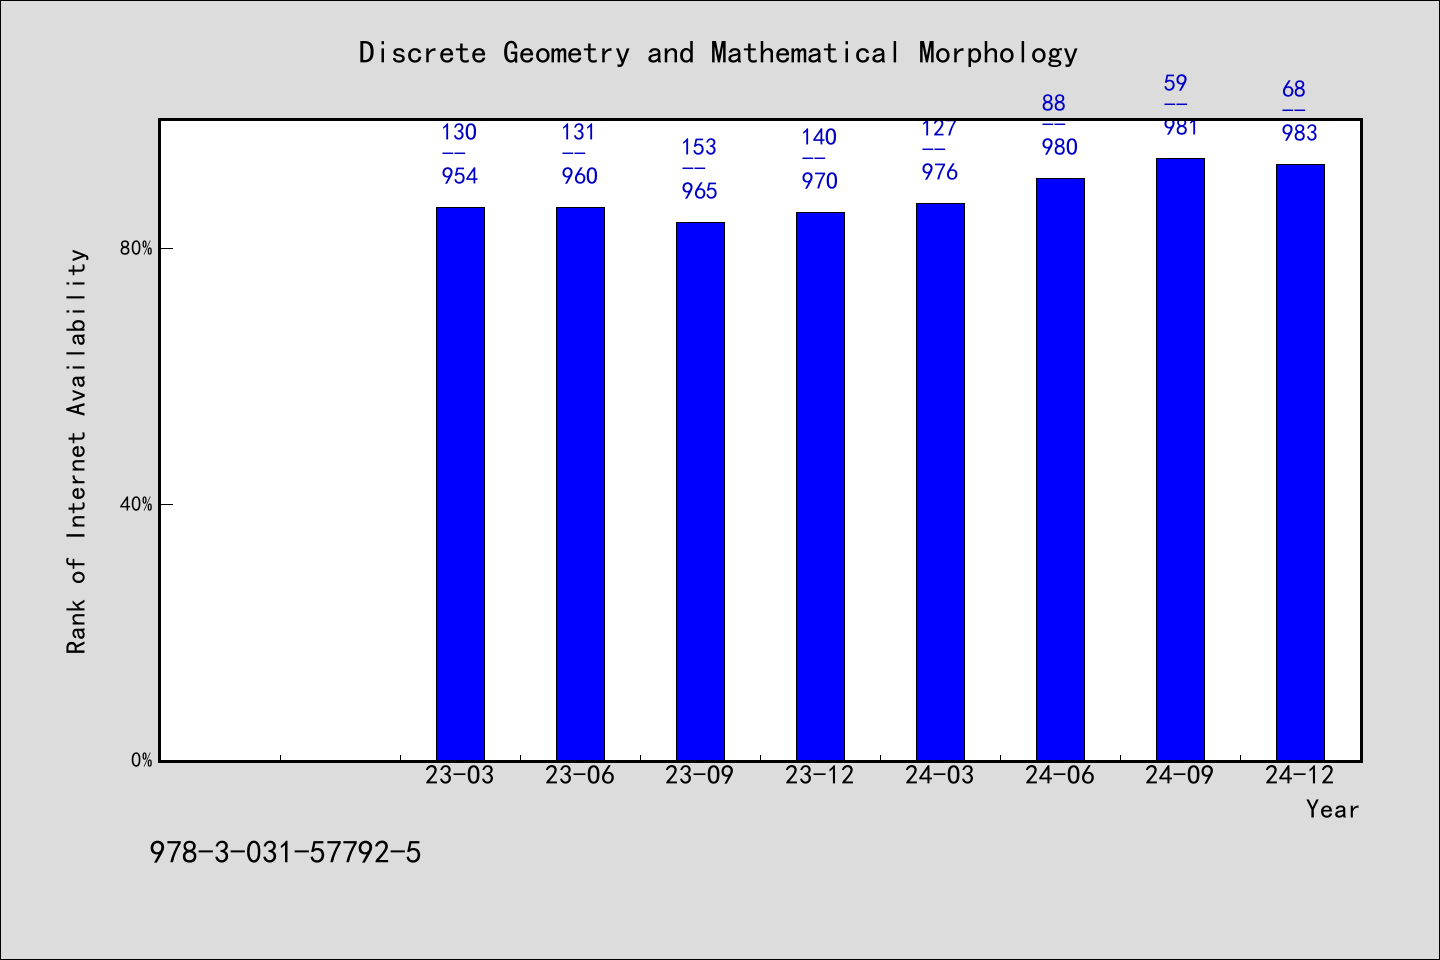Click the rank value 127 above 24-03

click(x=939, y=128)
